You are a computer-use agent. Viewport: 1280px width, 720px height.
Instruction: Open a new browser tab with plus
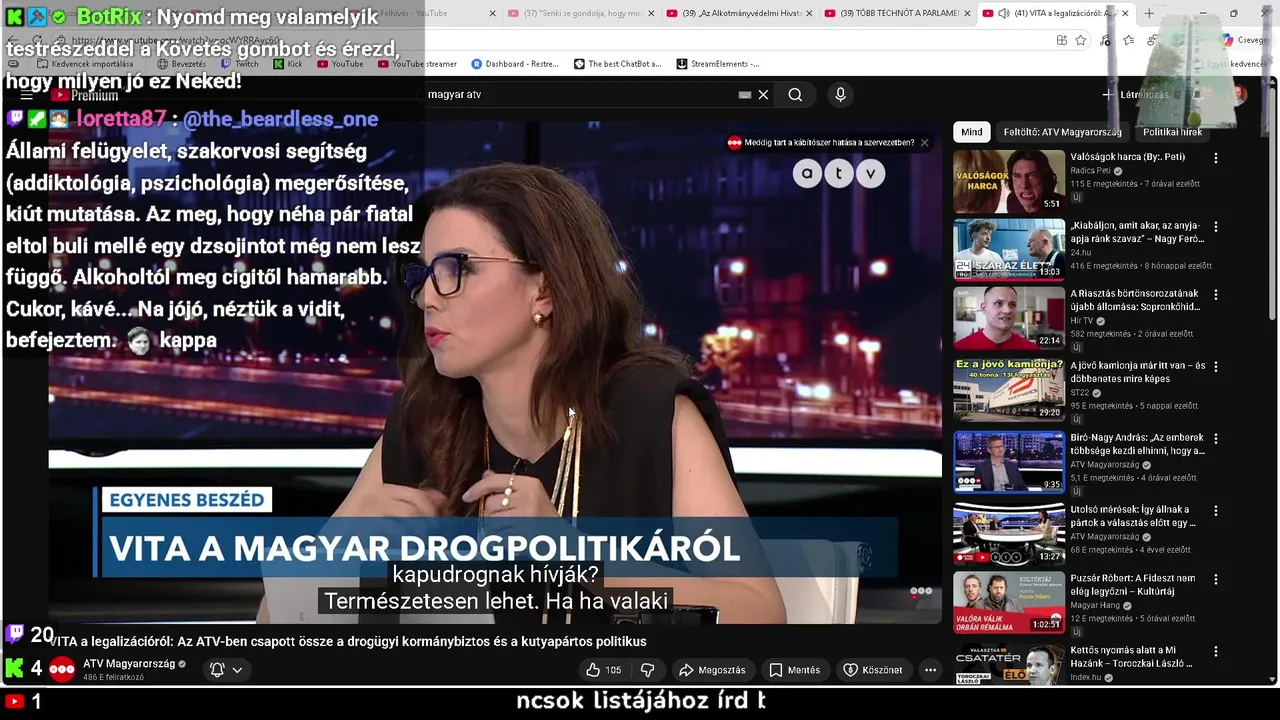(1149, 13)
